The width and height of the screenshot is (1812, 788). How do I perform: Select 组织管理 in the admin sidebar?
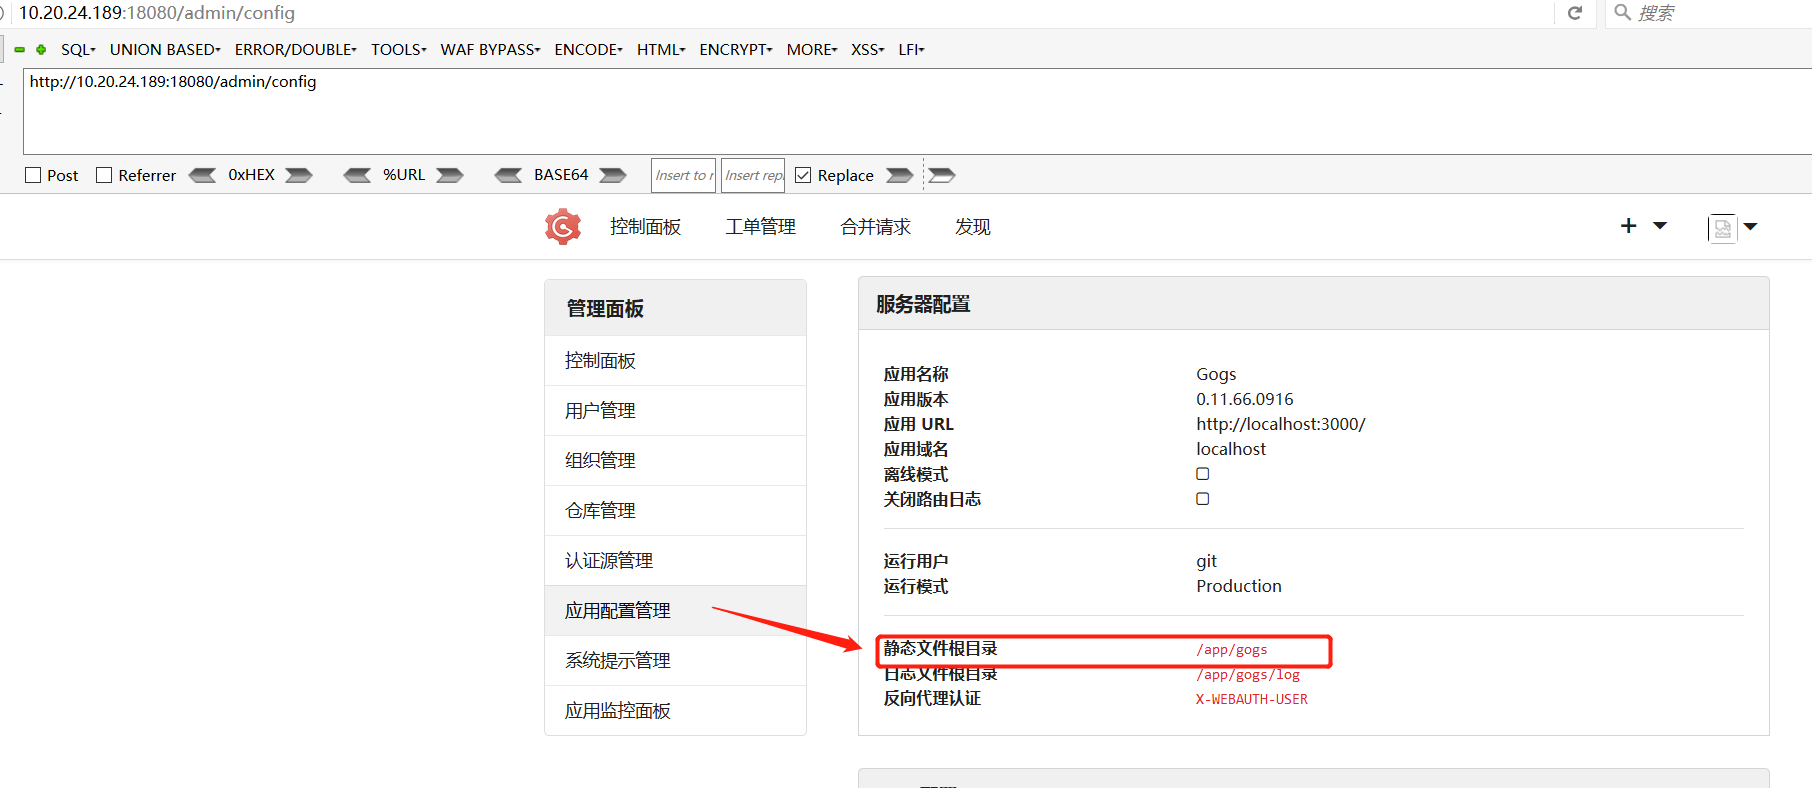[x=675, y=461]
